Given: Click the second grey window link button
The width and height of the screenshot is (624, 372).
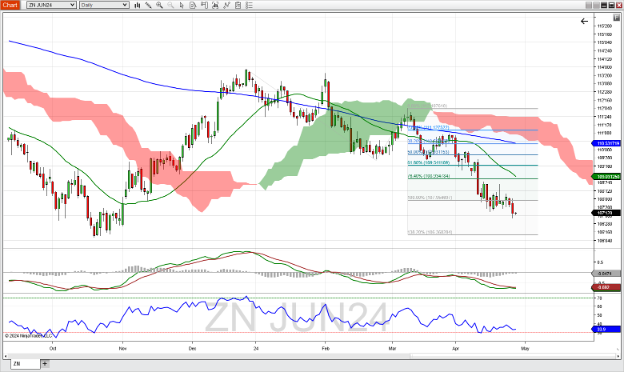Looking at the screenshot, I should point(596,5).
